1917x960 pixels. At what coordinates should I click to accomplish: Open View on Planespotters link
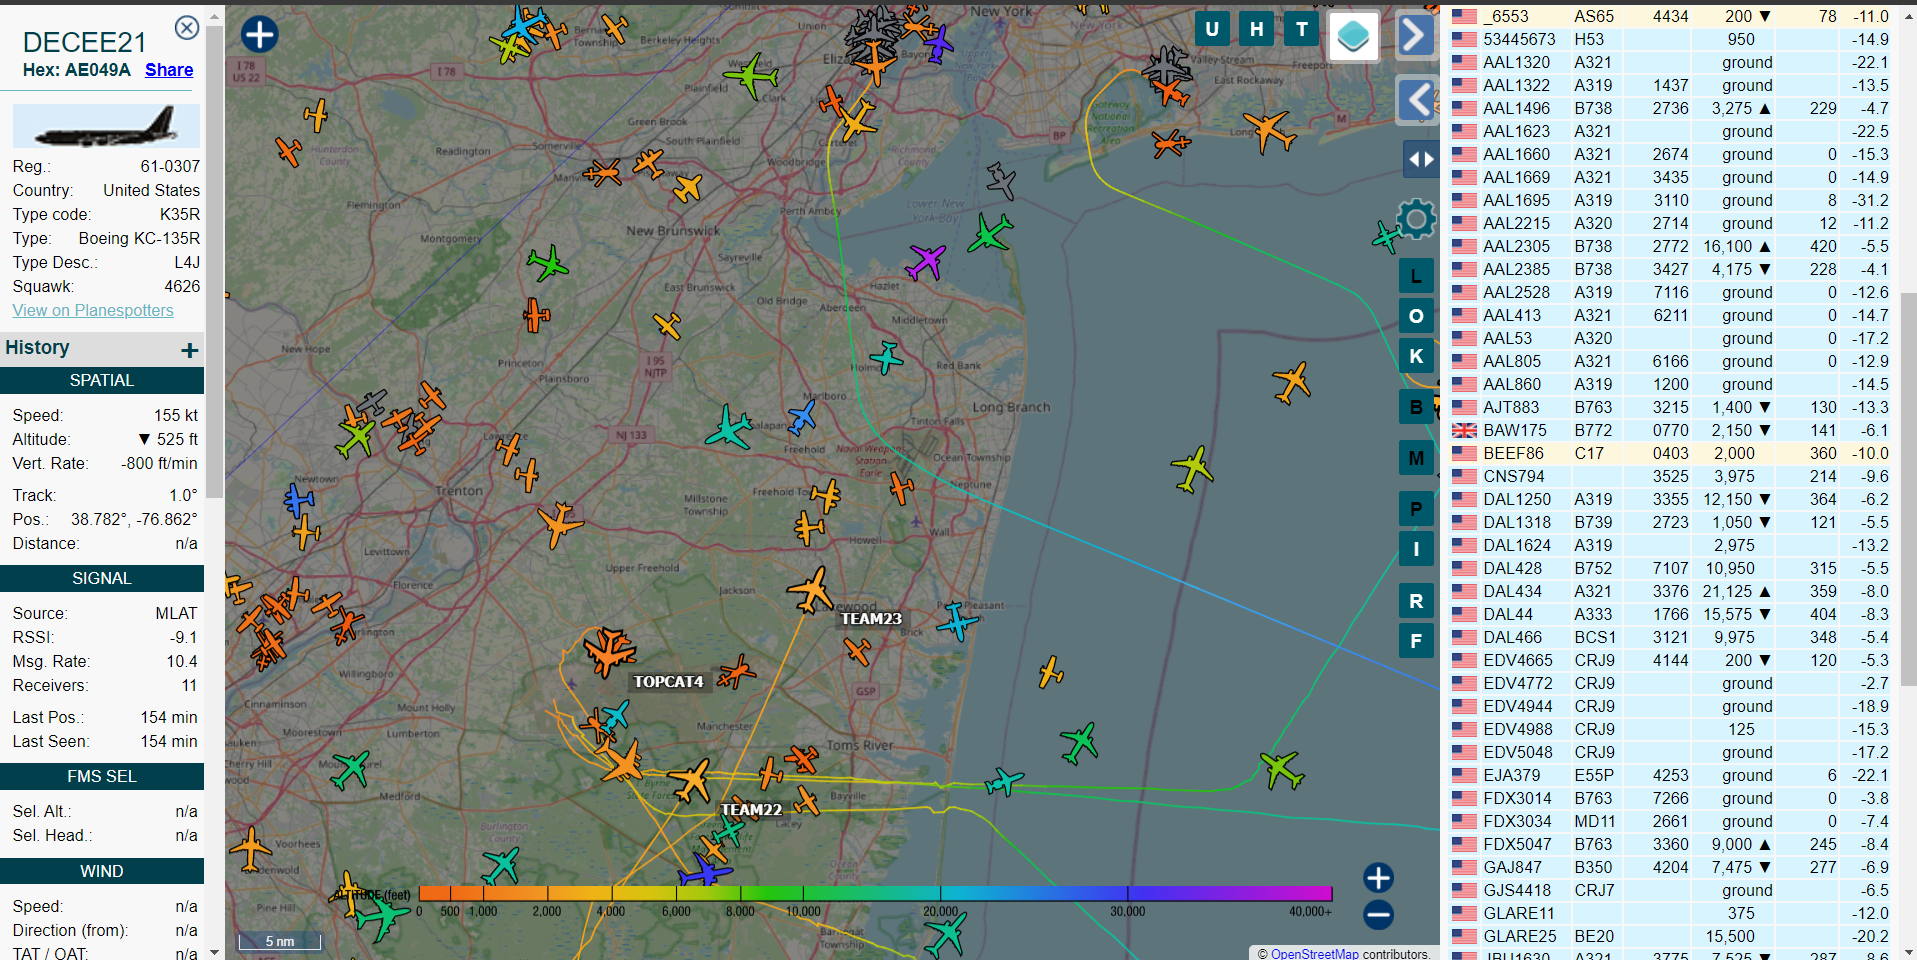93,310
